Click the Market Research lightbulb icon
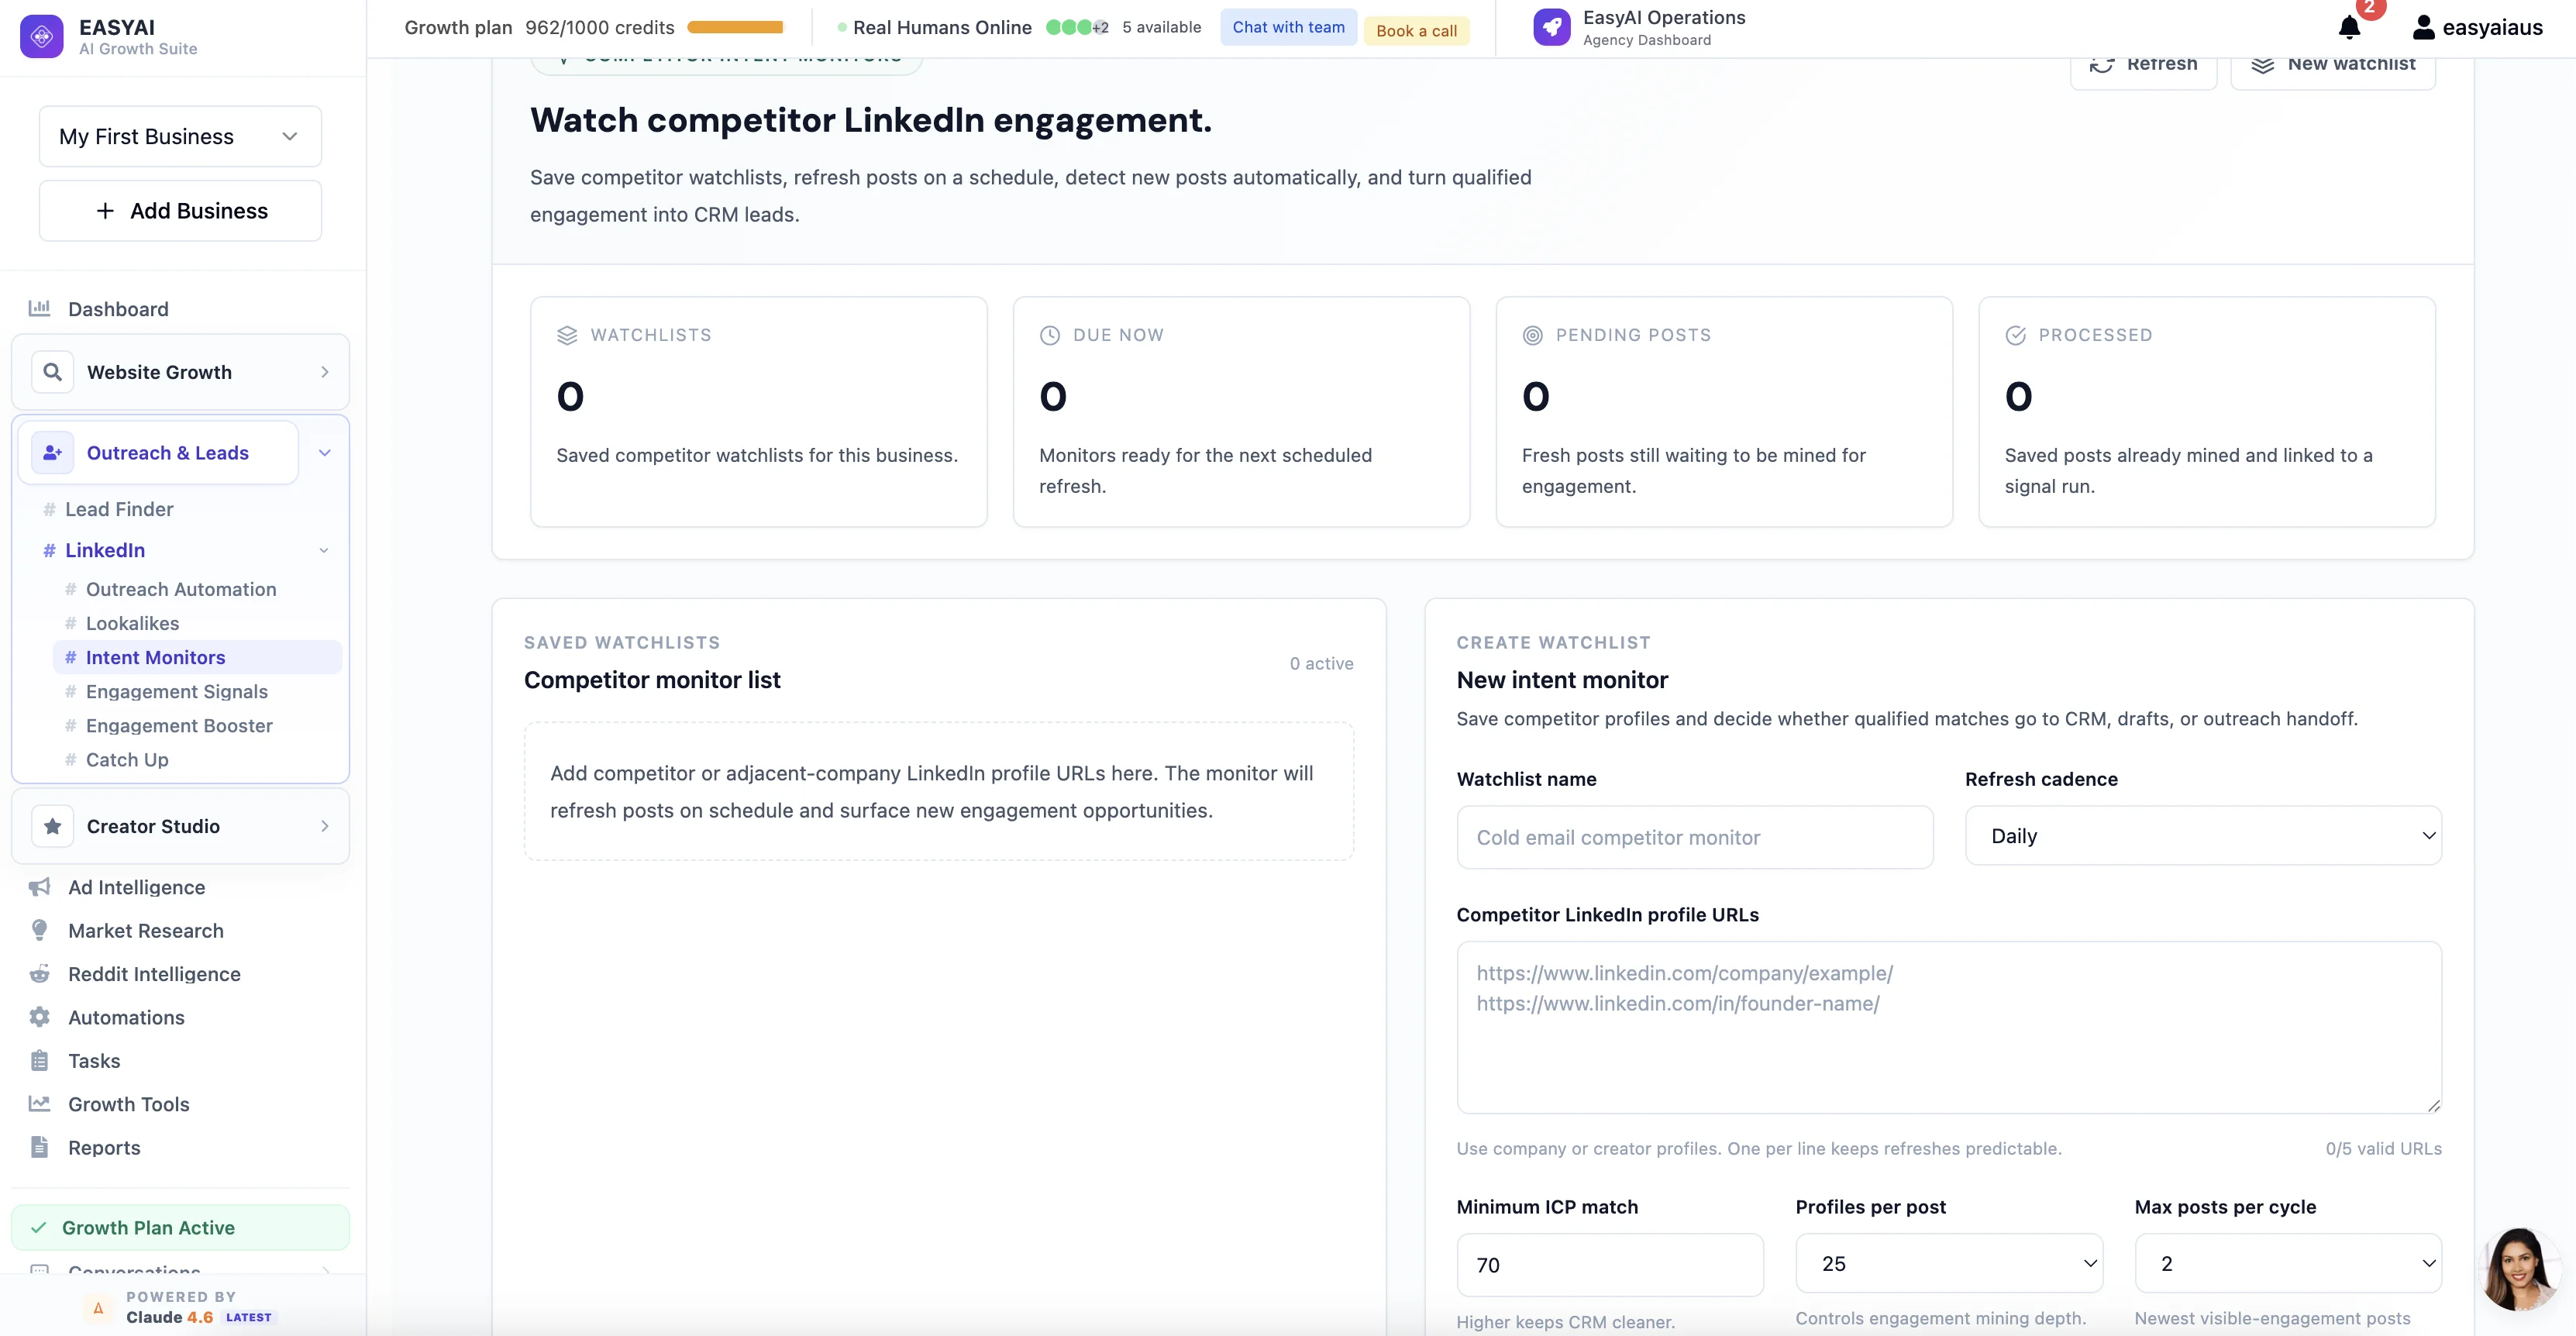Viewport: 2576px width, 1336px height. click(x=40, y=930)
